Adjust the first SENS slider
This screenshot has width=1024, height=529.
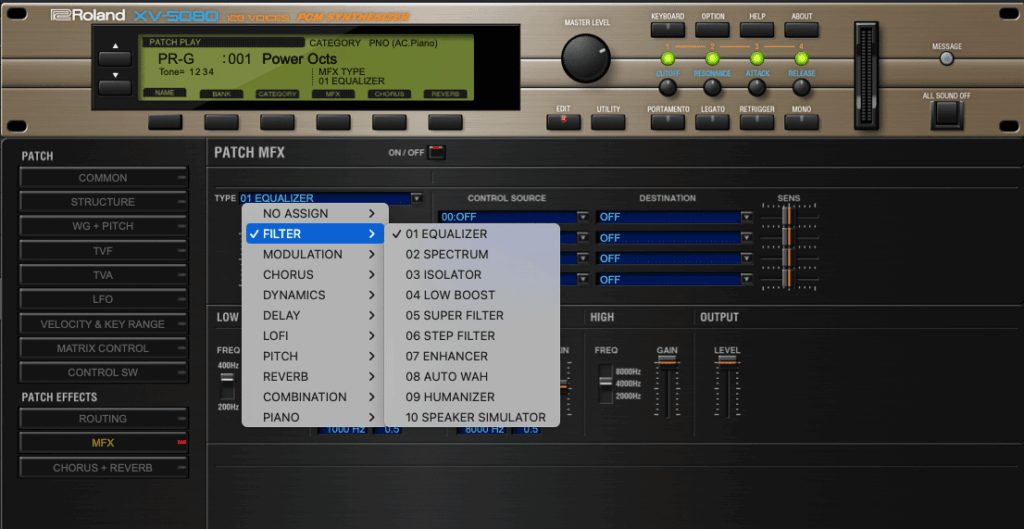coord(787,216)
